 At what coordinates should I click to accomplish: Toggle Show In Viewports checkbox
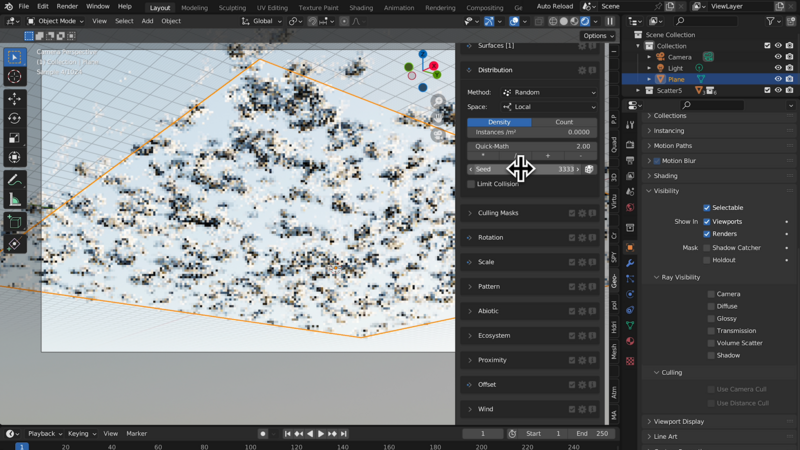click(x=707, y=221)
